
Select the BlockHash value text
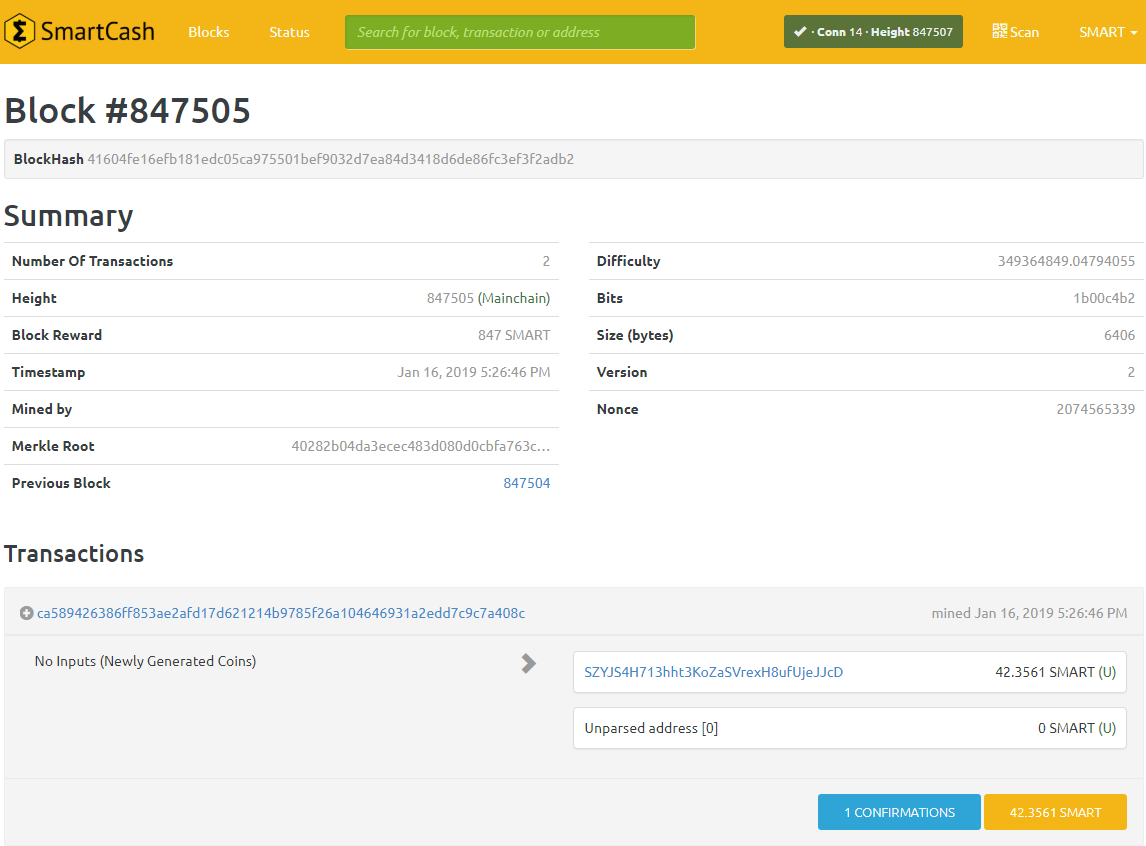coord(330,159)
